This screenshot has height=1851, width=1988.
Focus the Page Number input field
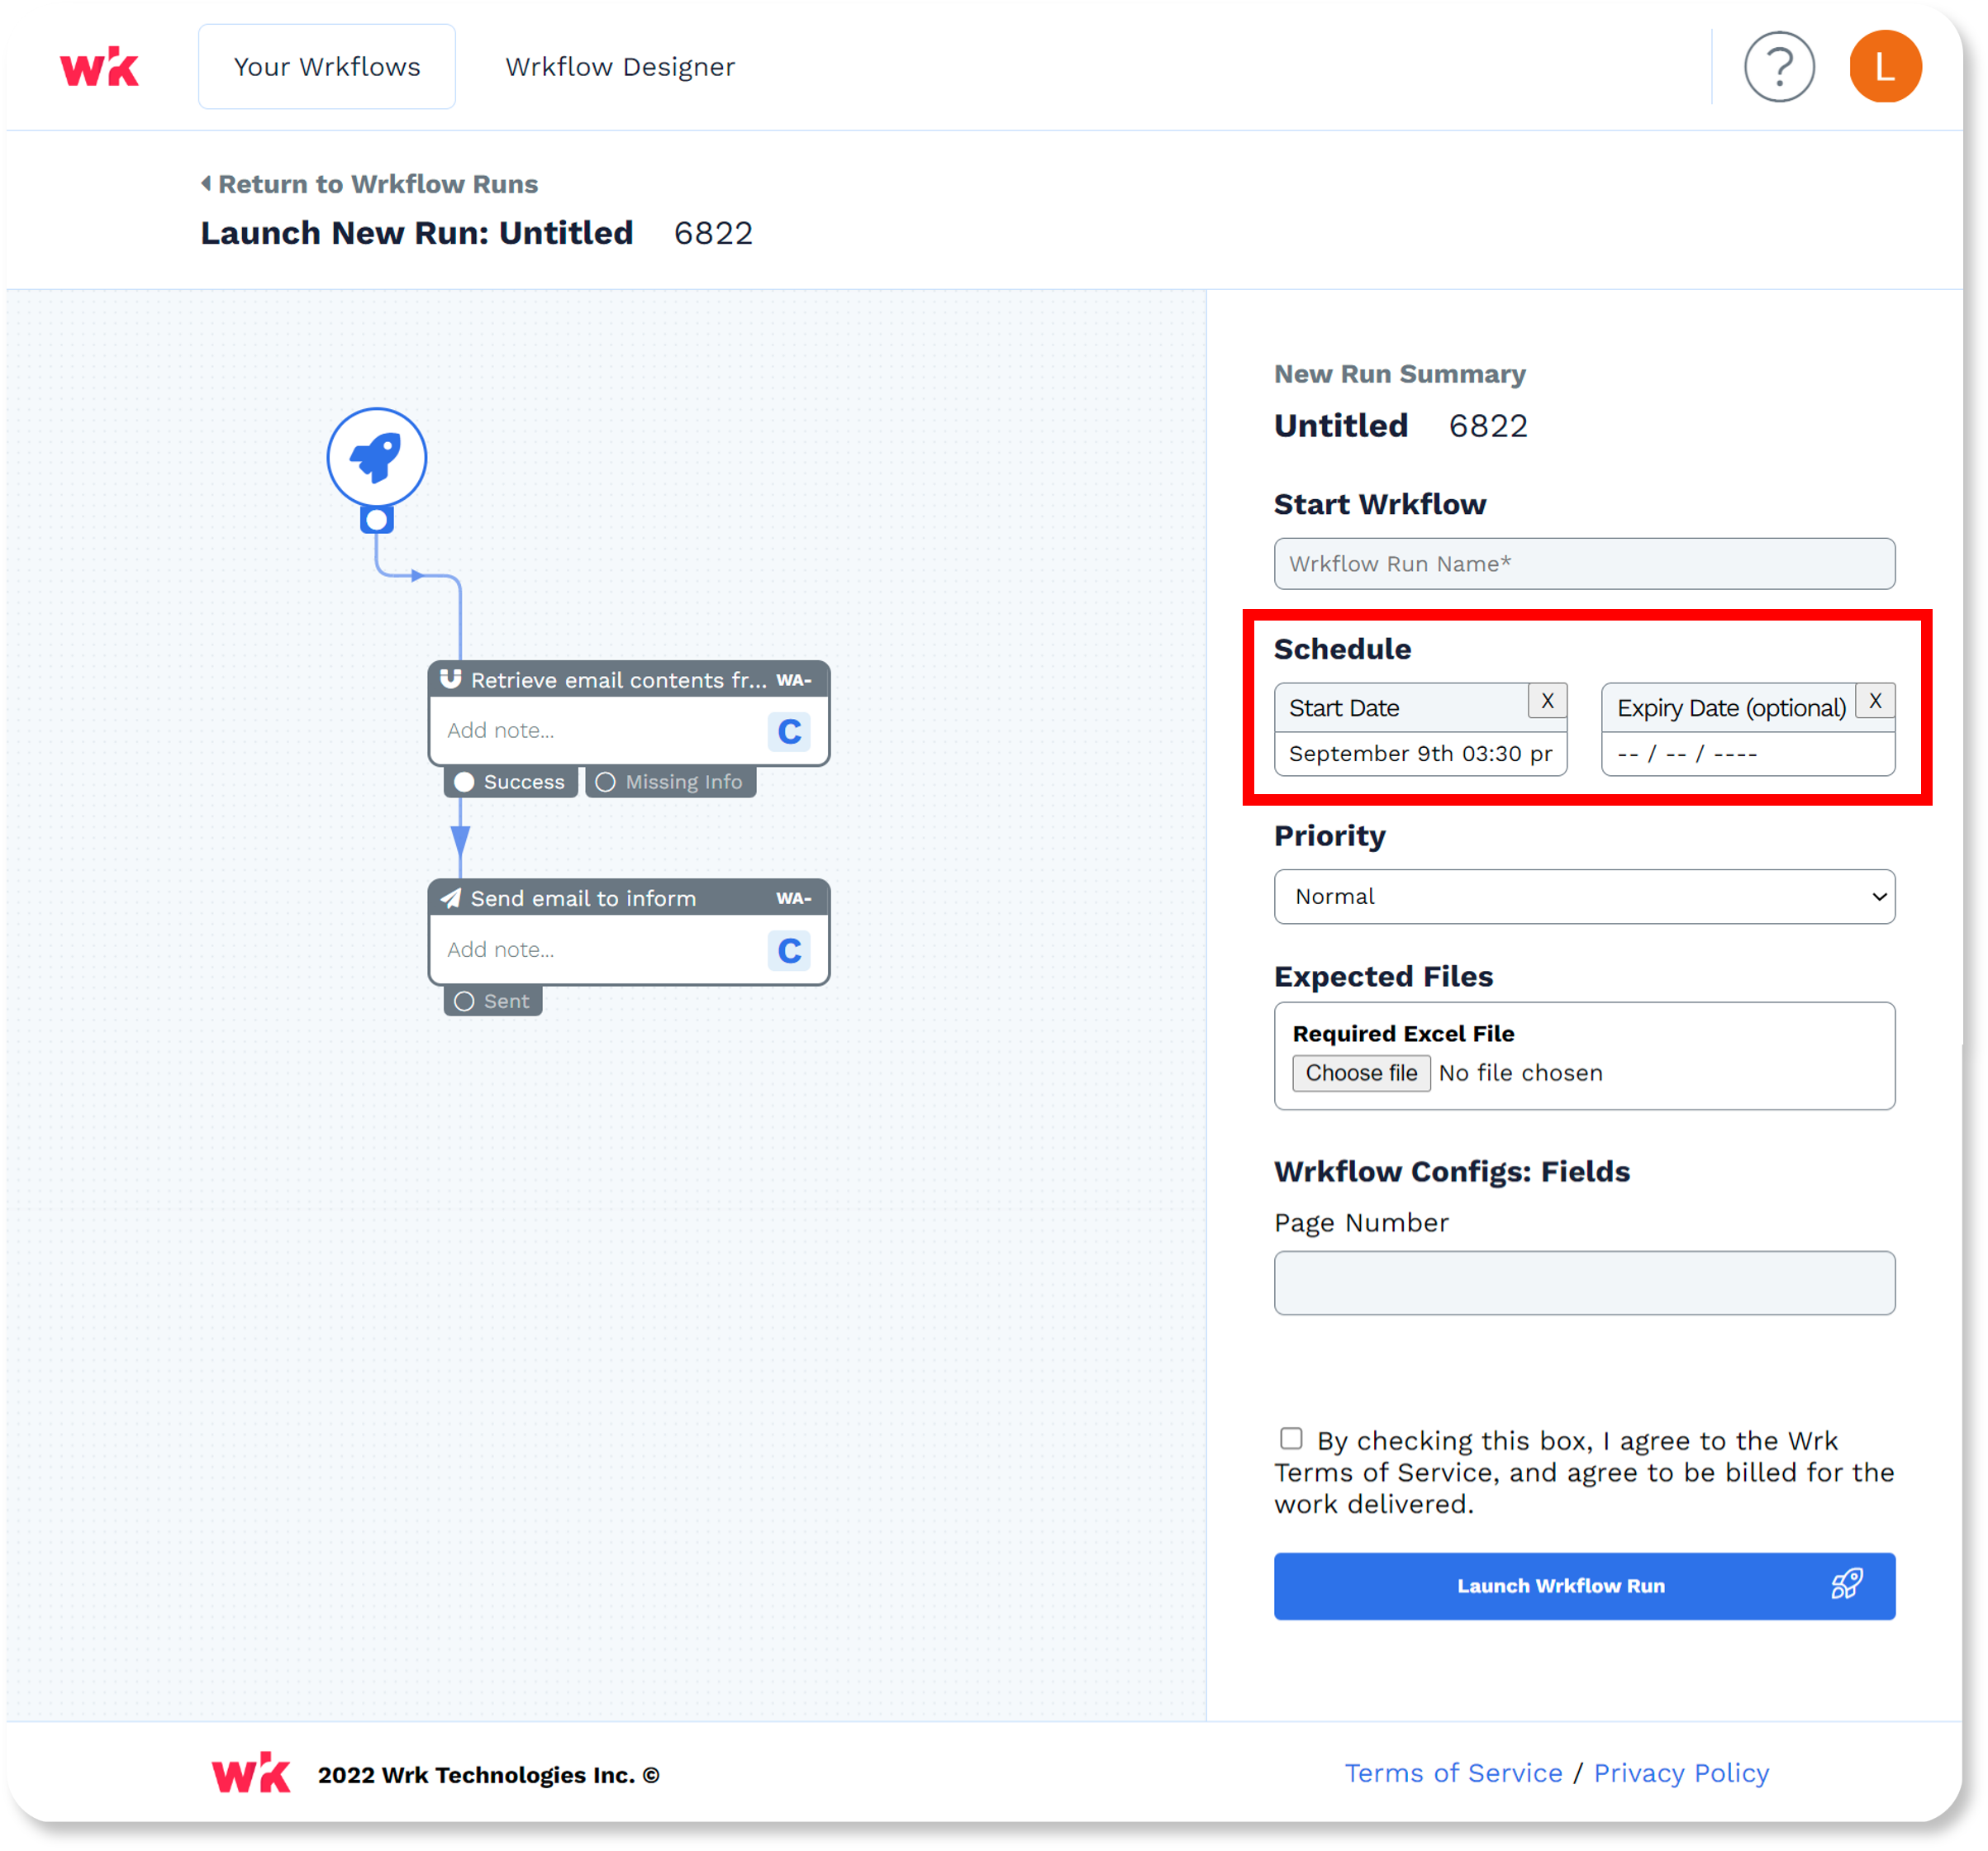click(x=1584, y=1282)
